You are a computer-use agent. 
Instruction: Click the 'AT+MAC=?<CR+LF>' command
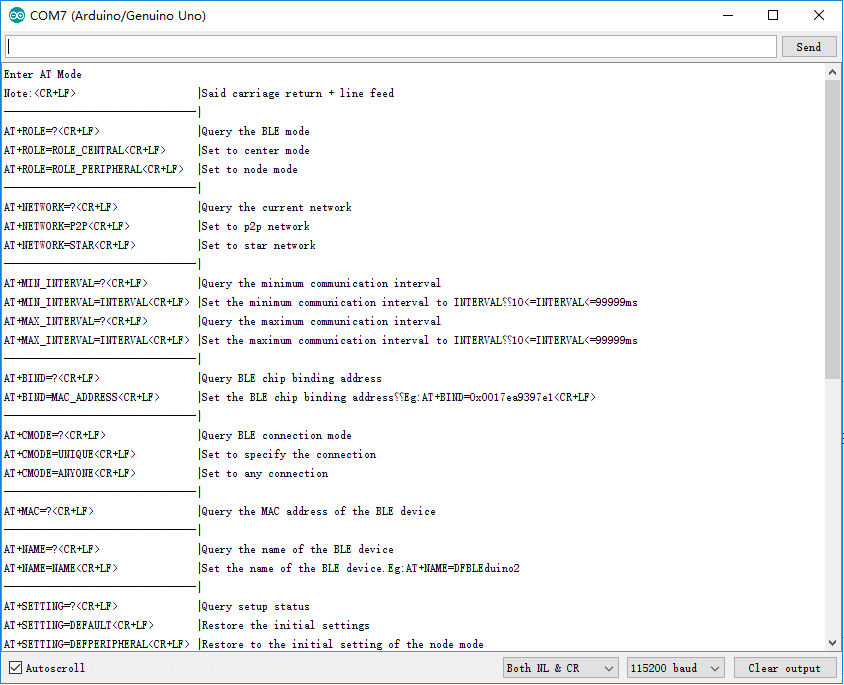point(49,512)
